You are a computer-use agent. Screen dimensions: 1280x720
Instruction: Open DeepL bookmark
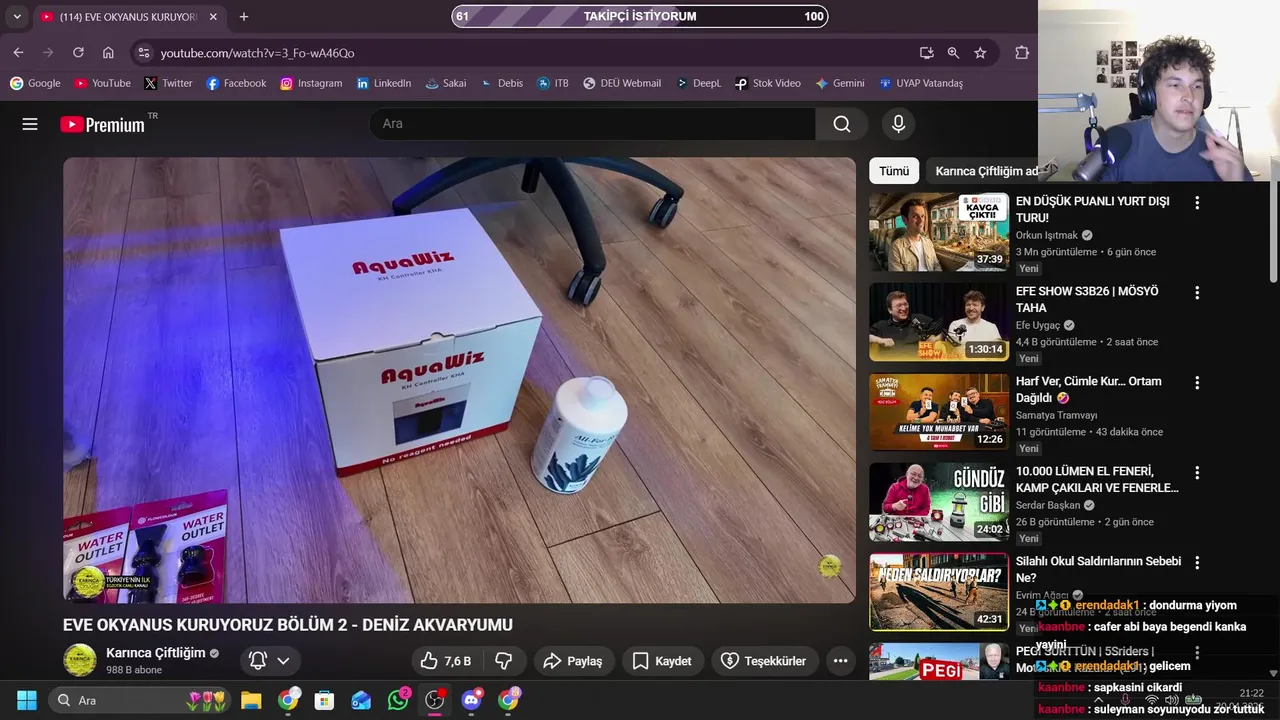pyautogui.click(x=698, y=83)
